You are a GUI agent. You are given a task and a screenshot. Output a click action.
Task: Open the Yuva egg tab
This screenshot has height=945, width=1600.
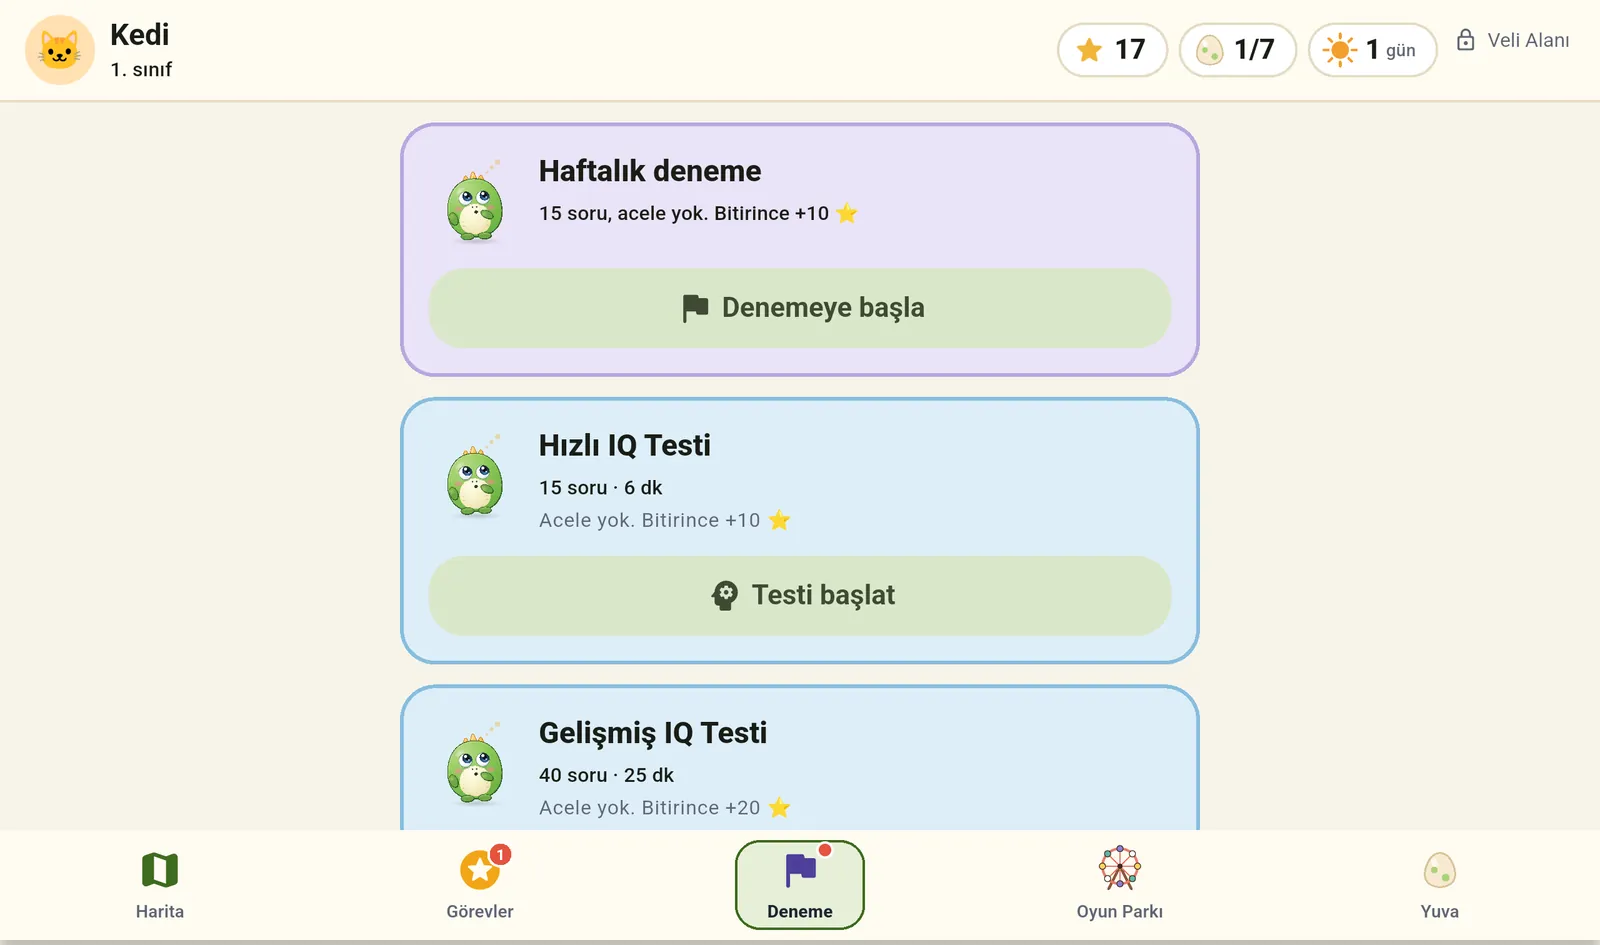point(1440,885)
